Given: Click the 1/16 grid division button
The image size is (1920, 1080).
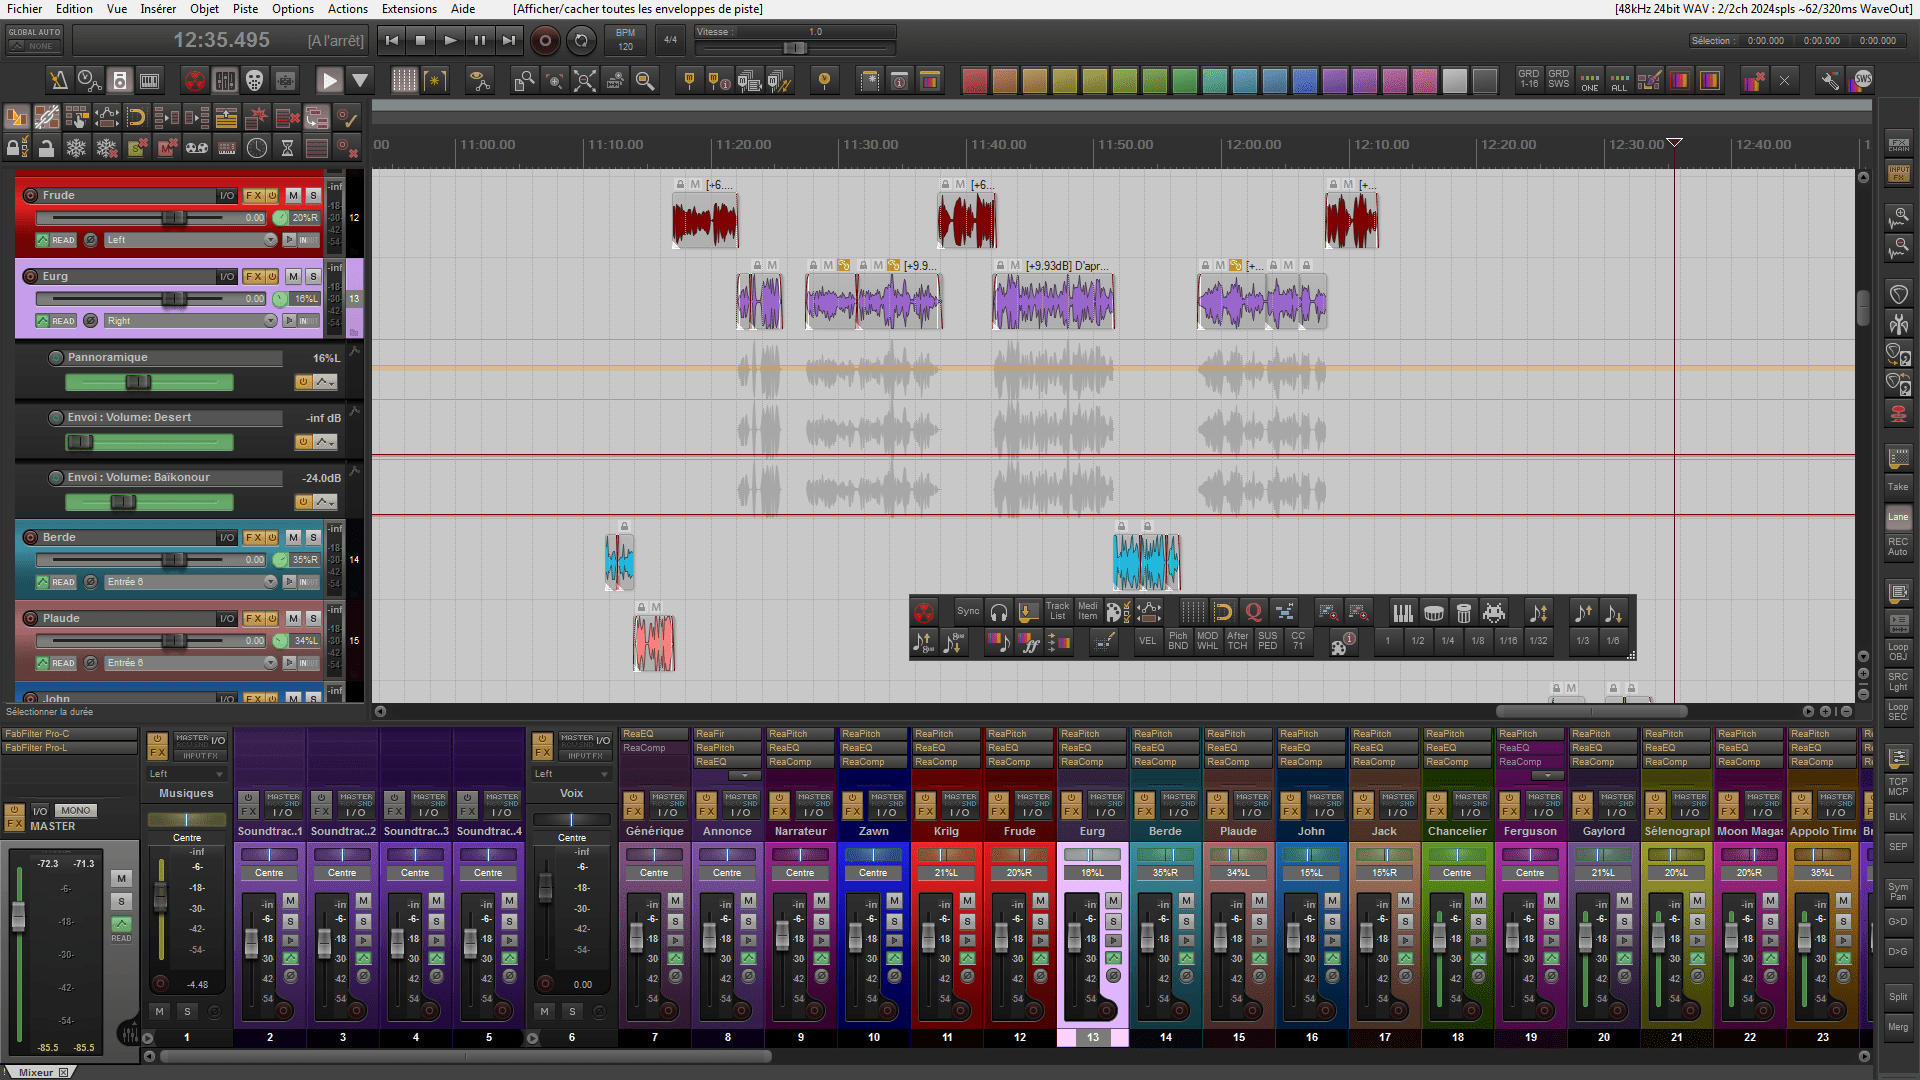Looking at the screenshot, I should [x=1508, y=641].
